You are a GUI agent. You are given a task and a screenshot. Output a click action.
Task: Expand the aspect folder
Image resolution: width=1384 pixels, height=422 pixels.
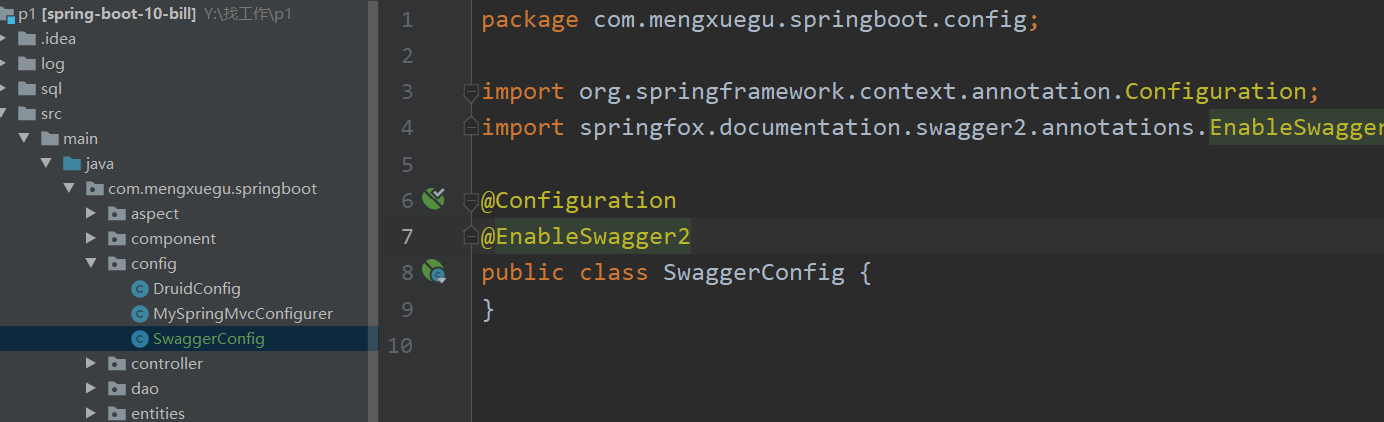pos(91,214)
